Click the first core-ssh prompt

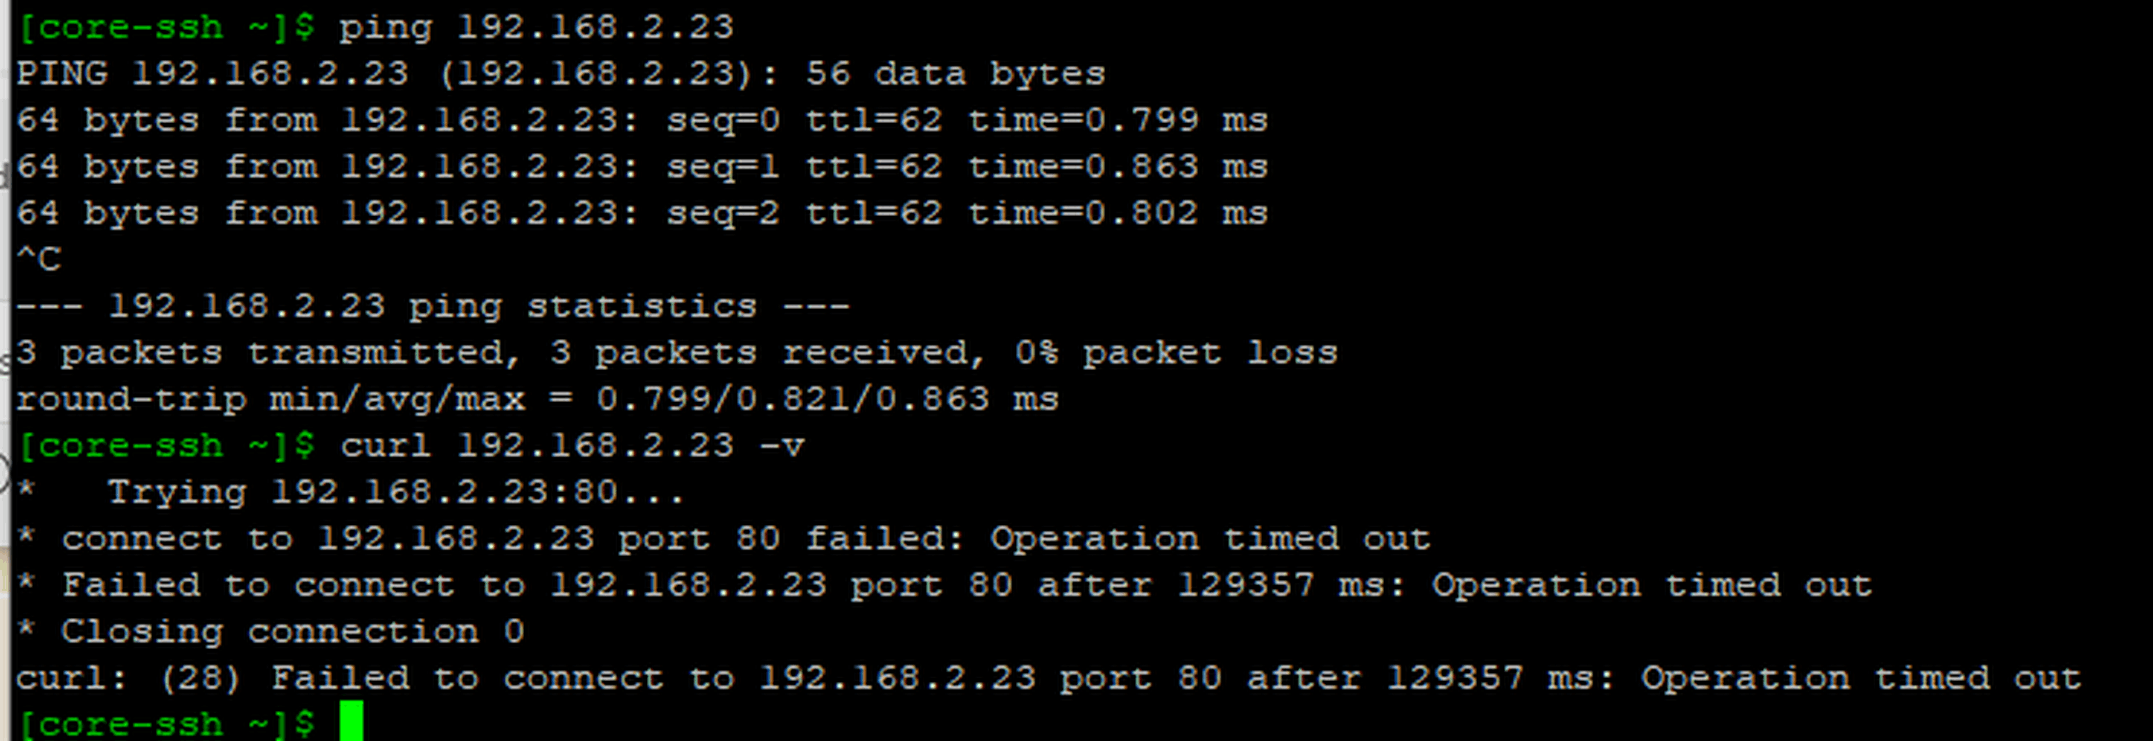point(166,26)
